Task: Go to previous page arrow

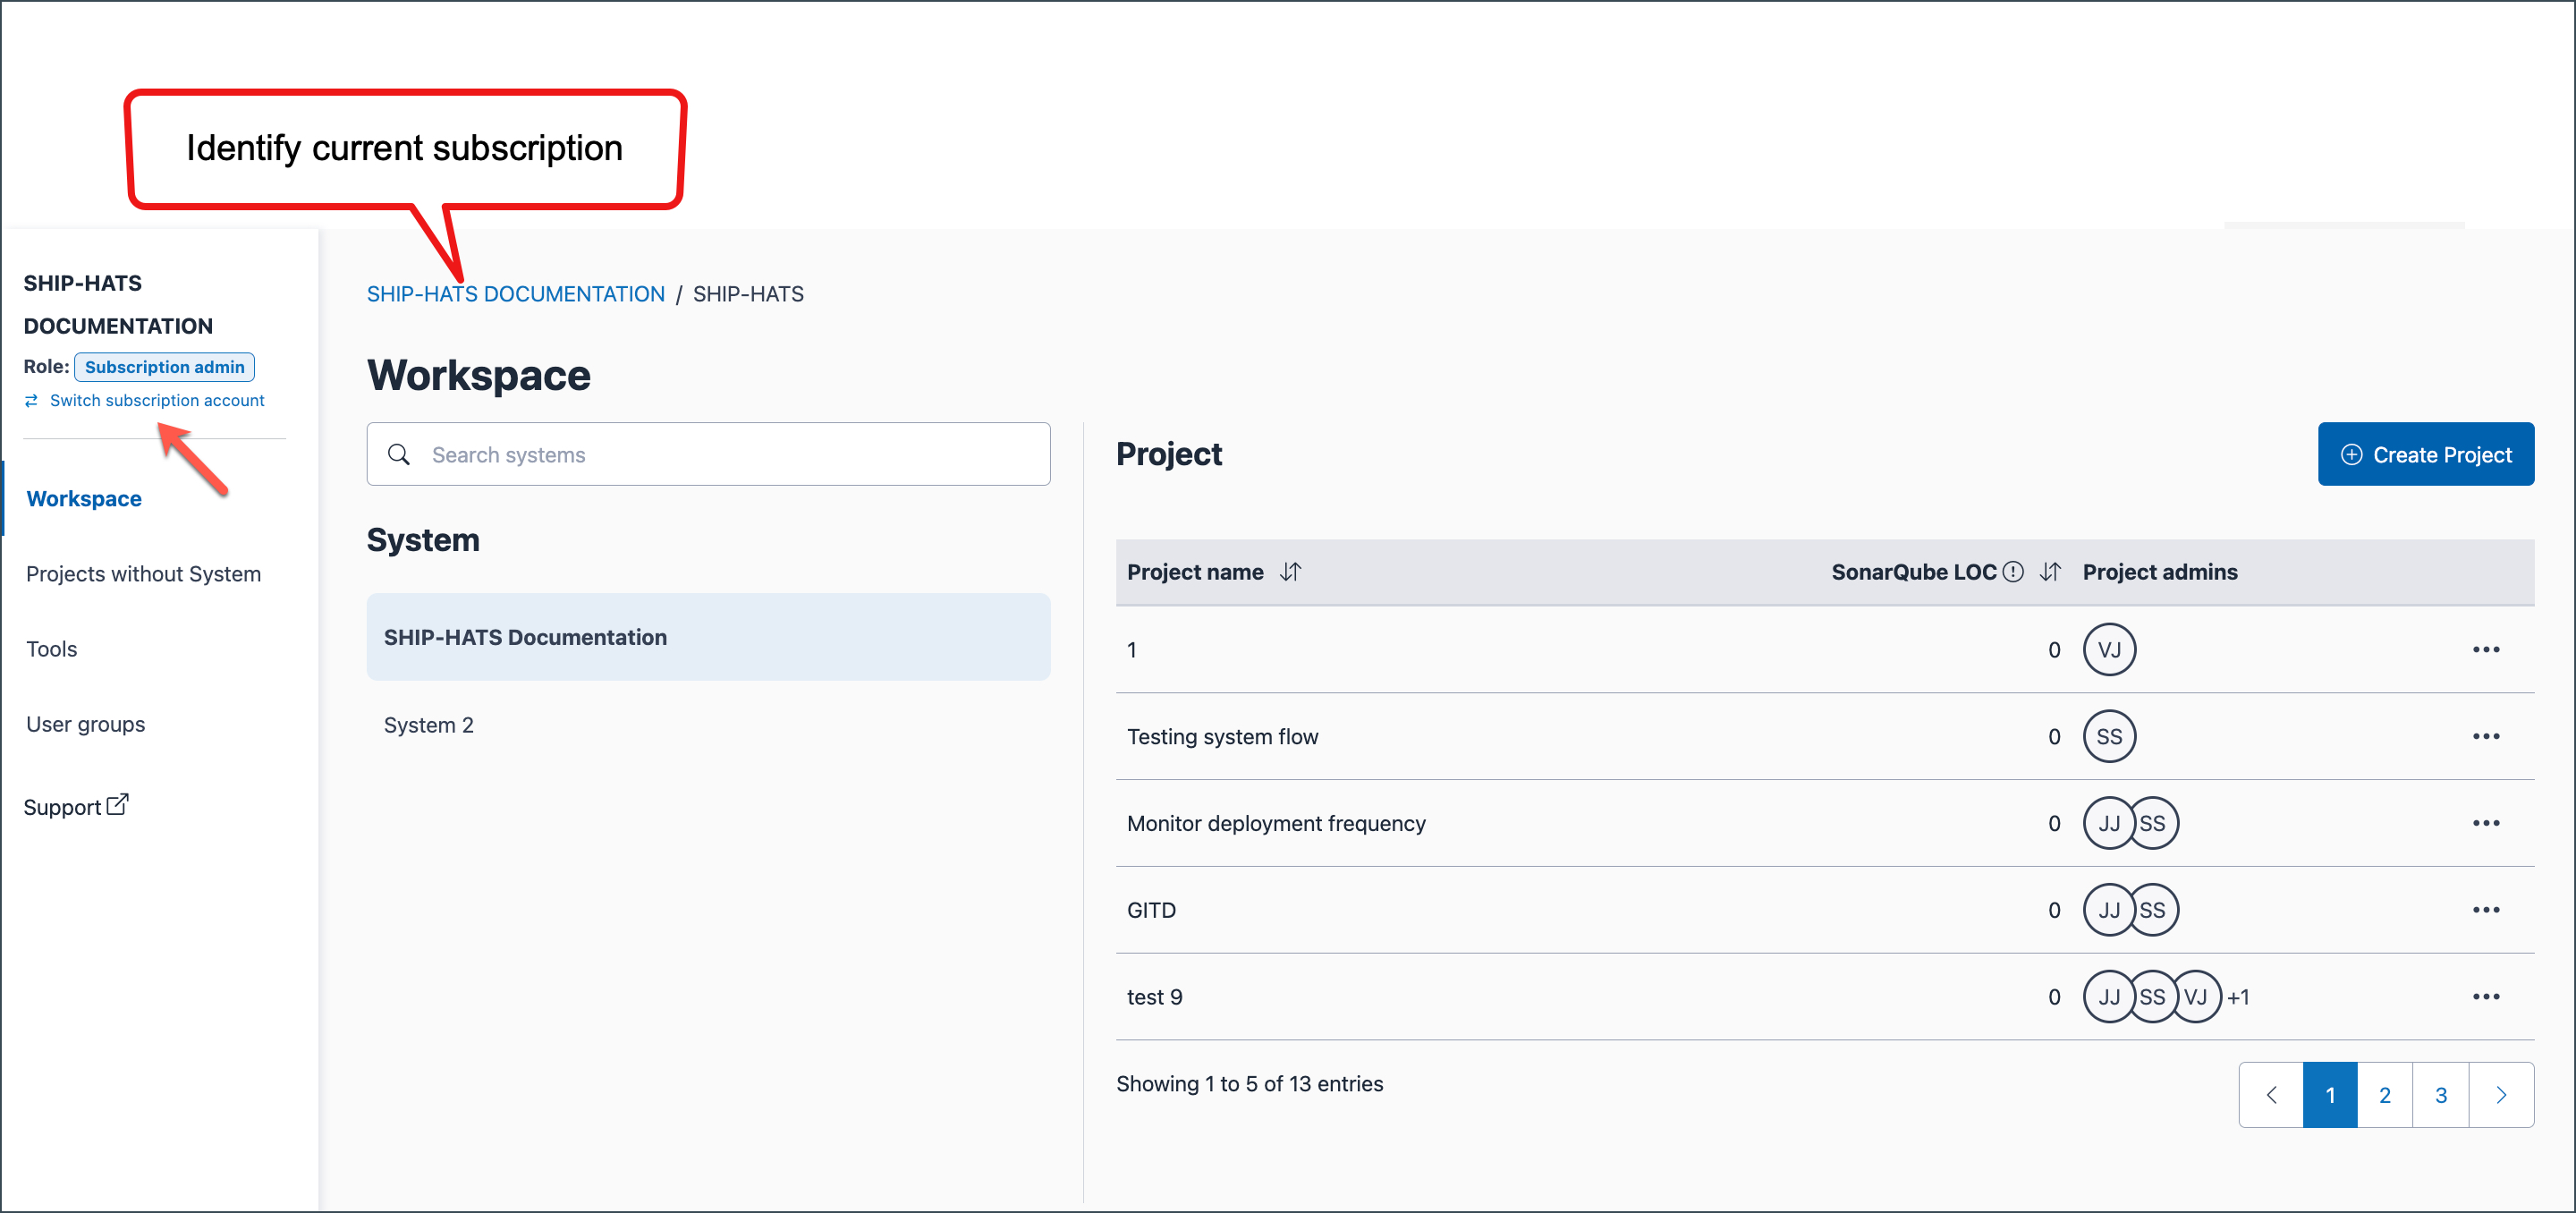Action: pyautogui.click(x=2271, y=1095)
